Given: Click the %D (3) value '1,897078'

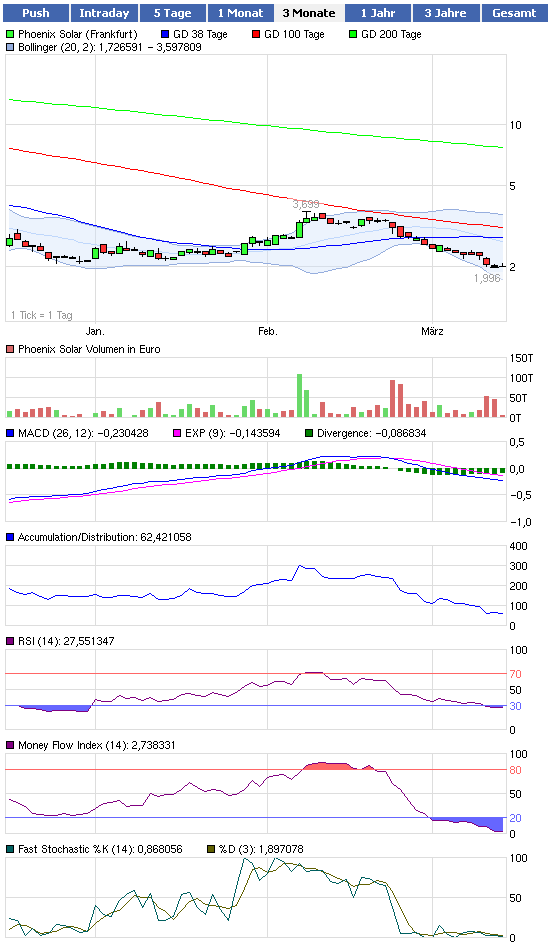Looking at the screenshot, I should [x=281, y=850].
